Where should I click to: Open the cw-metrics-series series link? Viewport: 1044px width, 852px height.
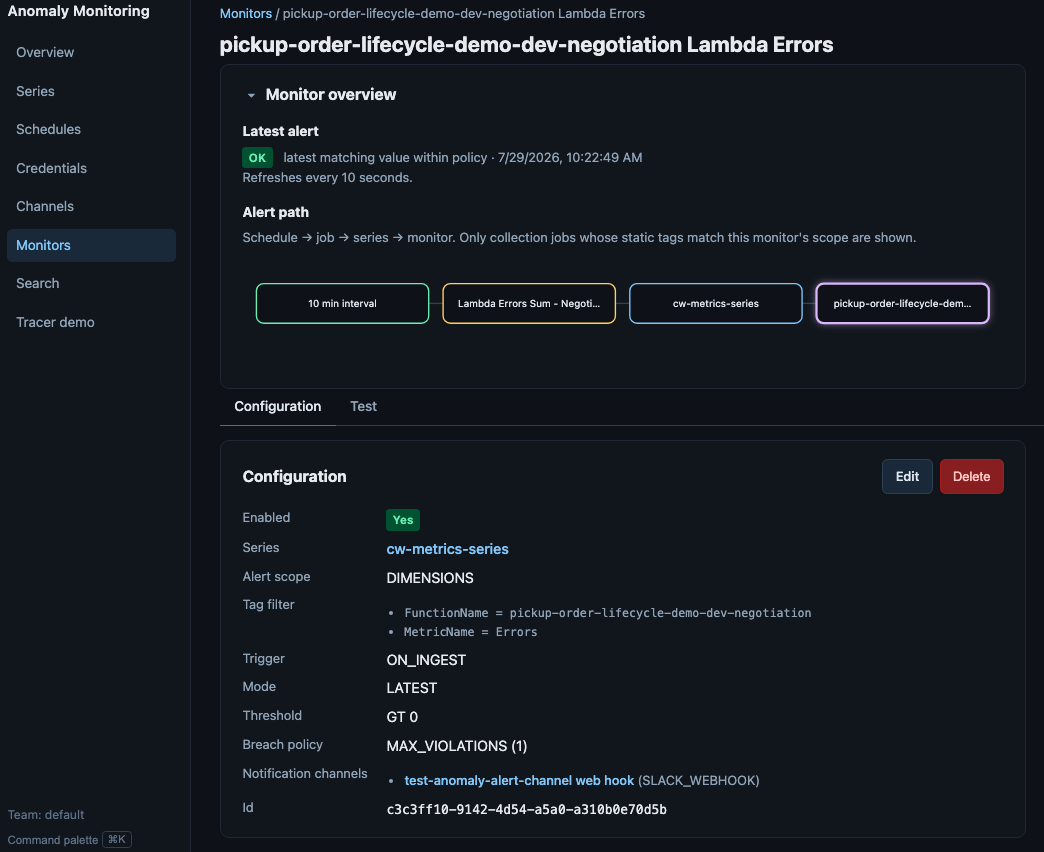tap(447, 549)
